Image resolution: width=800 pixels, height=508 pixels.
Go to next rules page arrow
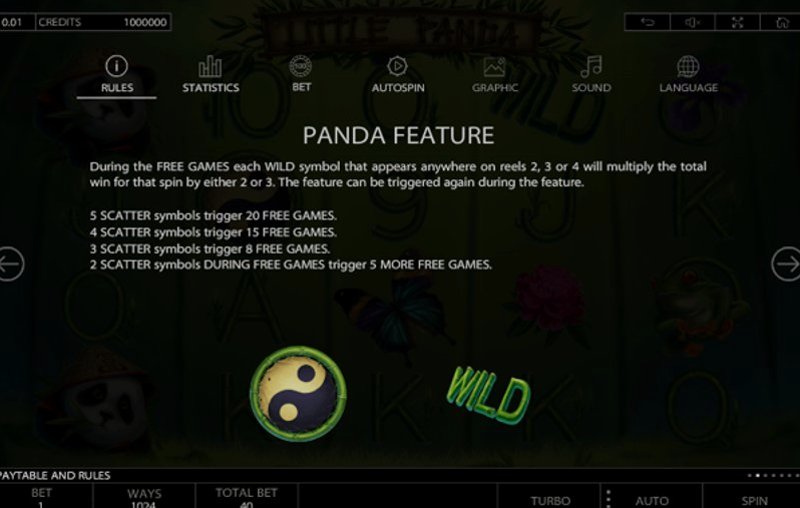[x=786, y=264]
